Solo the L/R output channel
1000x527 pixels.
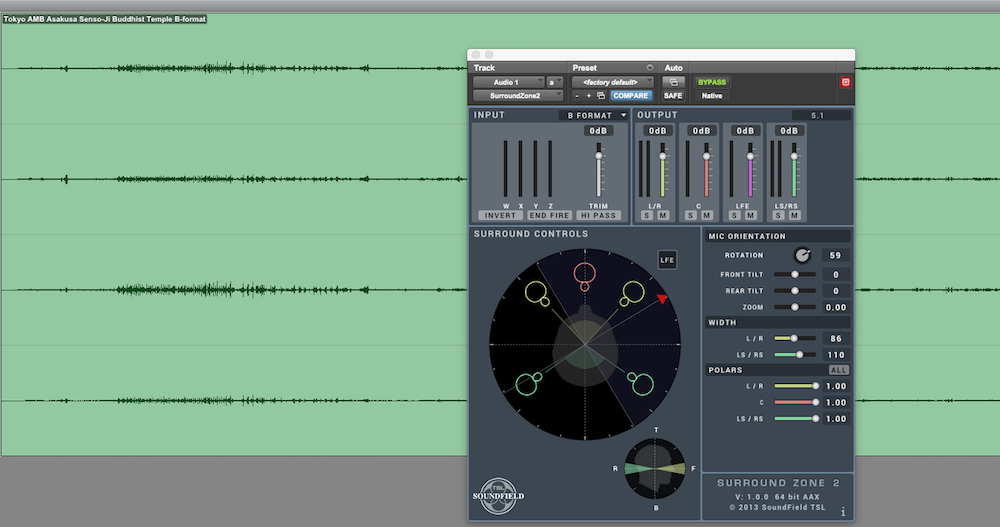[647, 216]
